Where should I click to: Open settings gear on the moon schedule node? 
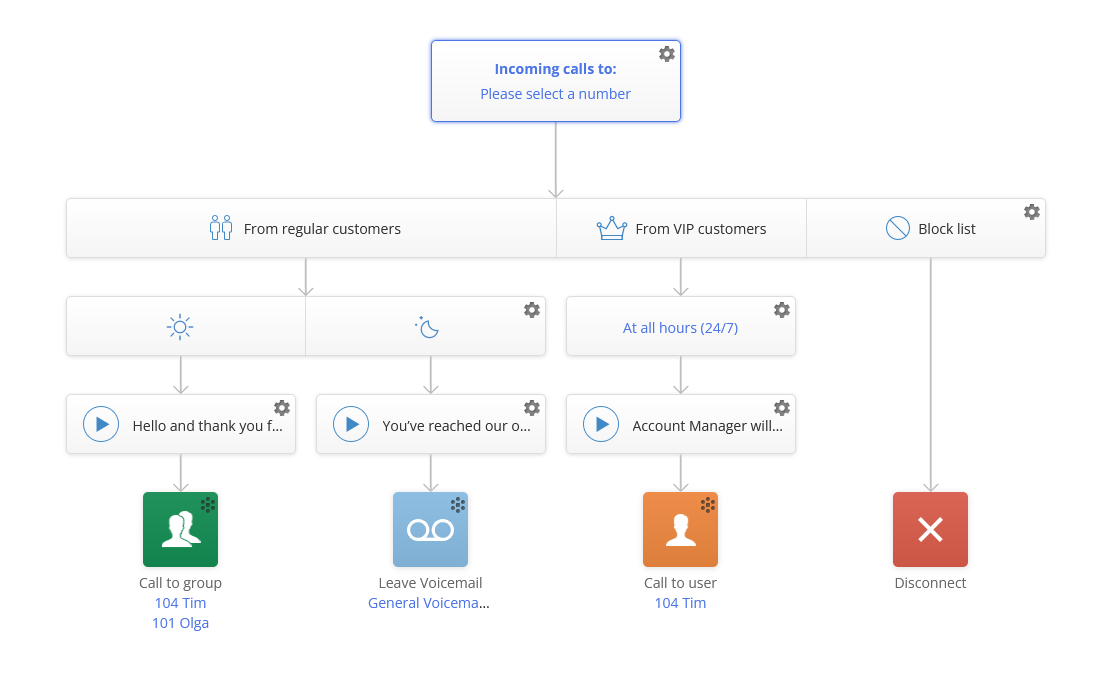coord(532,310)
